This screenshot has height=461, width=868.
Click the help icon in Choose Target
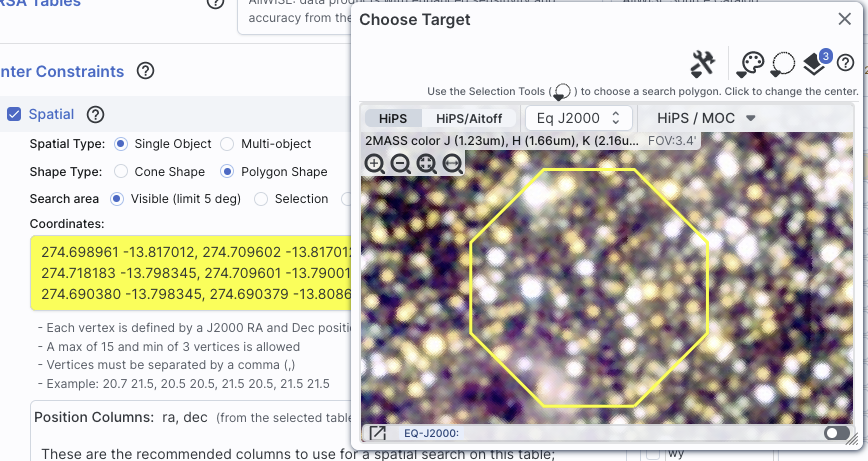845,64
